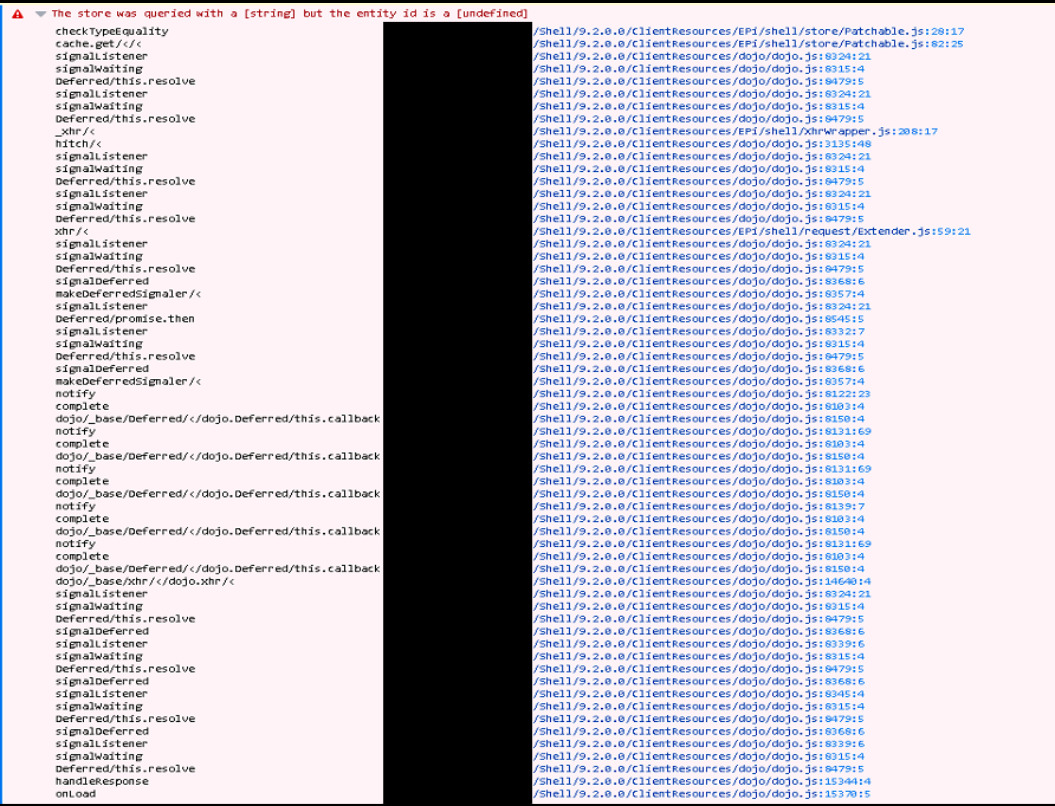Open the dojo.js:8545:5 source link

click(700, 319)
